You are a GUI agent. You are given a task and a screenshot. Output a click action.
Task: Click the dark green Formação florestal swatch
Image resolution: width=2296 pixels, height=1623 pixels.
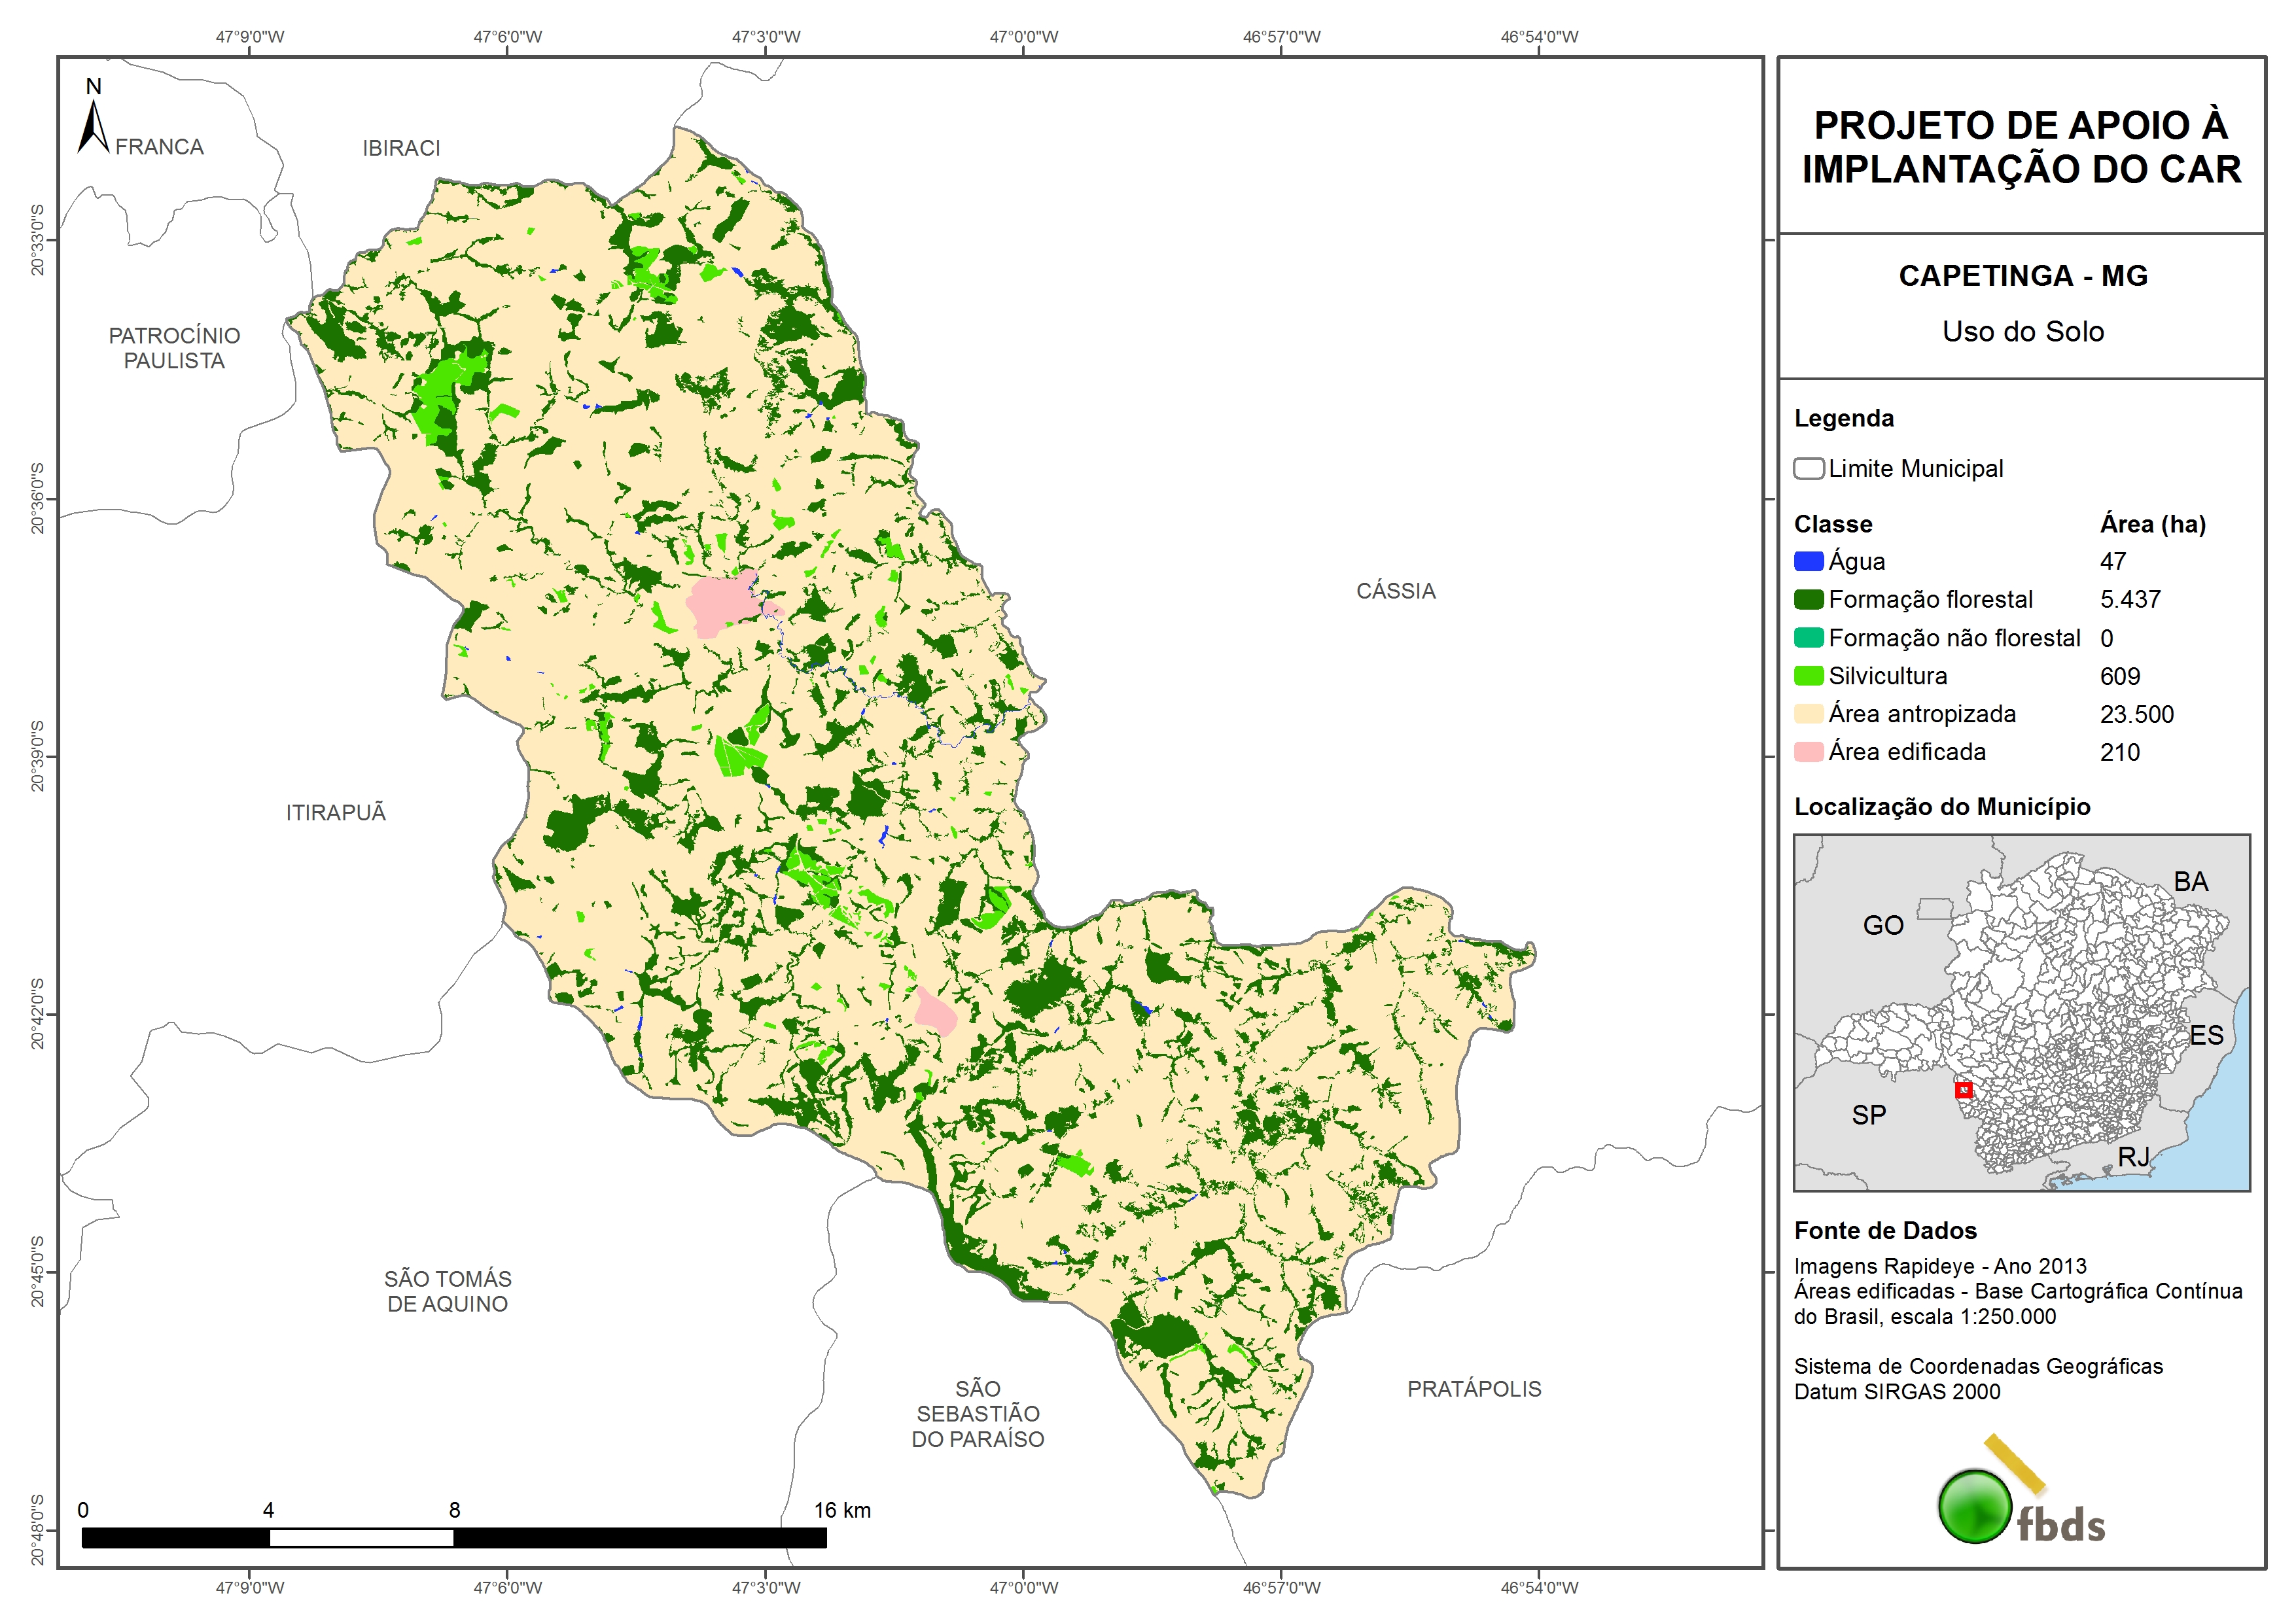(x=1808, y=600)
